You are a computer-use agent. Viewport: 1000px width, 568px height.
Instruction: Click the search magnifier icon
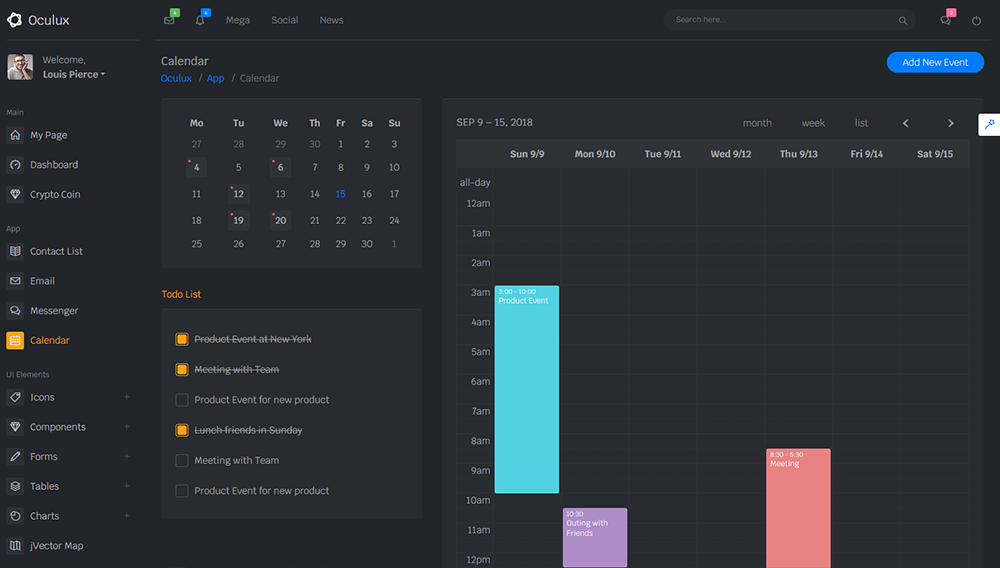903,20
